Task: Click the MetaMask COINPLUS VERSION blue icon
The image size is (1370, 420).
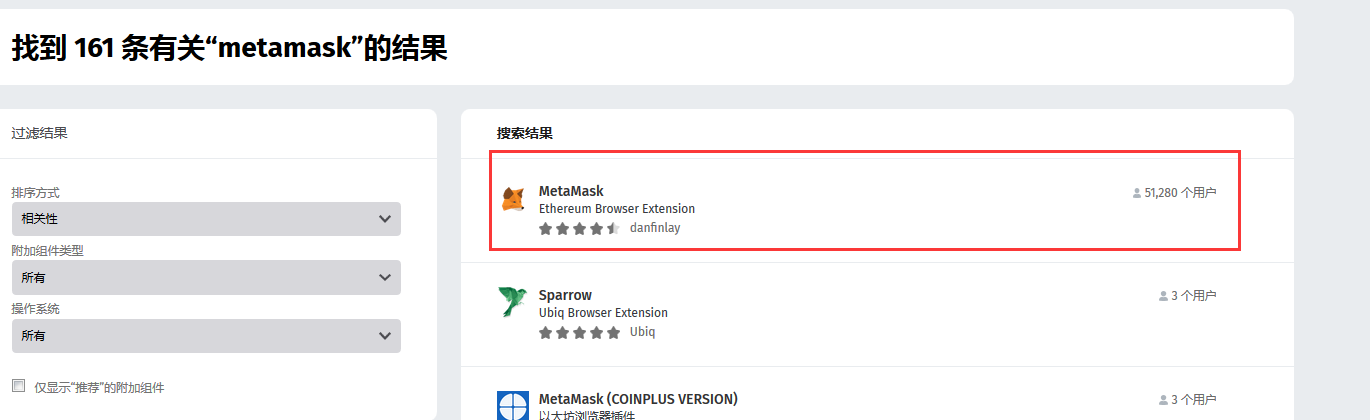Action: tap(513, 406)
